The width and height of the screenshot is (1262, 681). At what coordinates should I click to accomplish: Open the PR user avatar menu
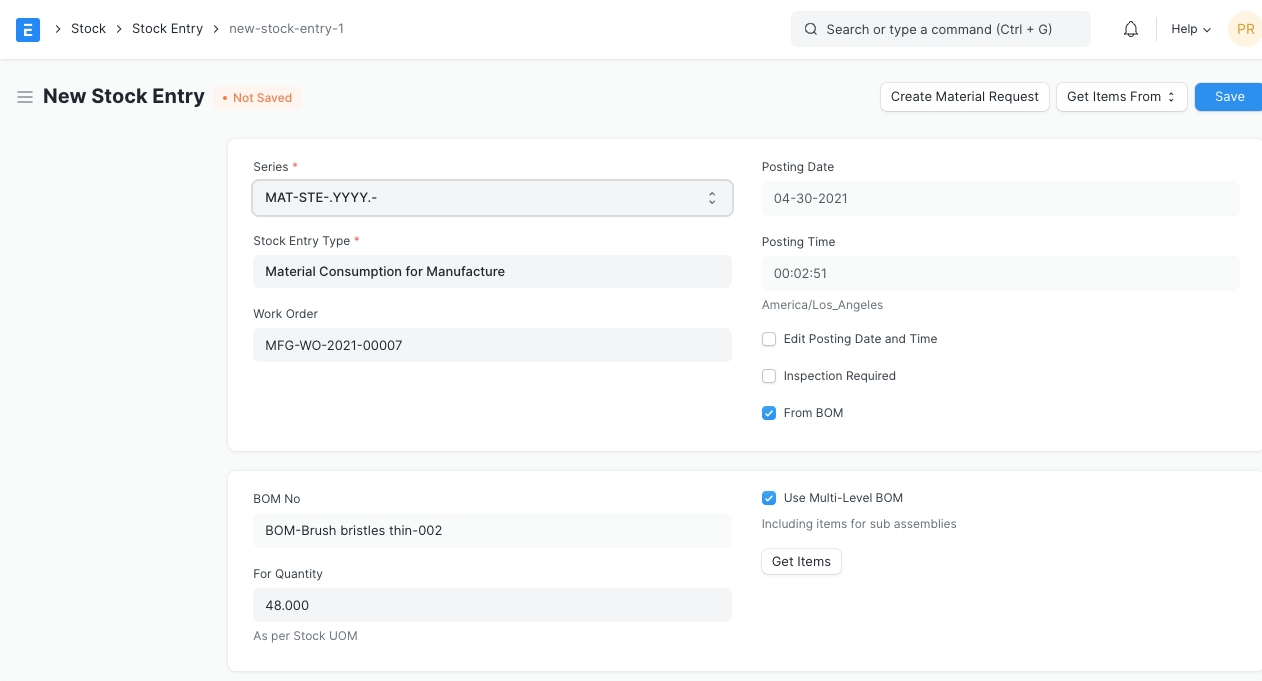[1244, 29]
